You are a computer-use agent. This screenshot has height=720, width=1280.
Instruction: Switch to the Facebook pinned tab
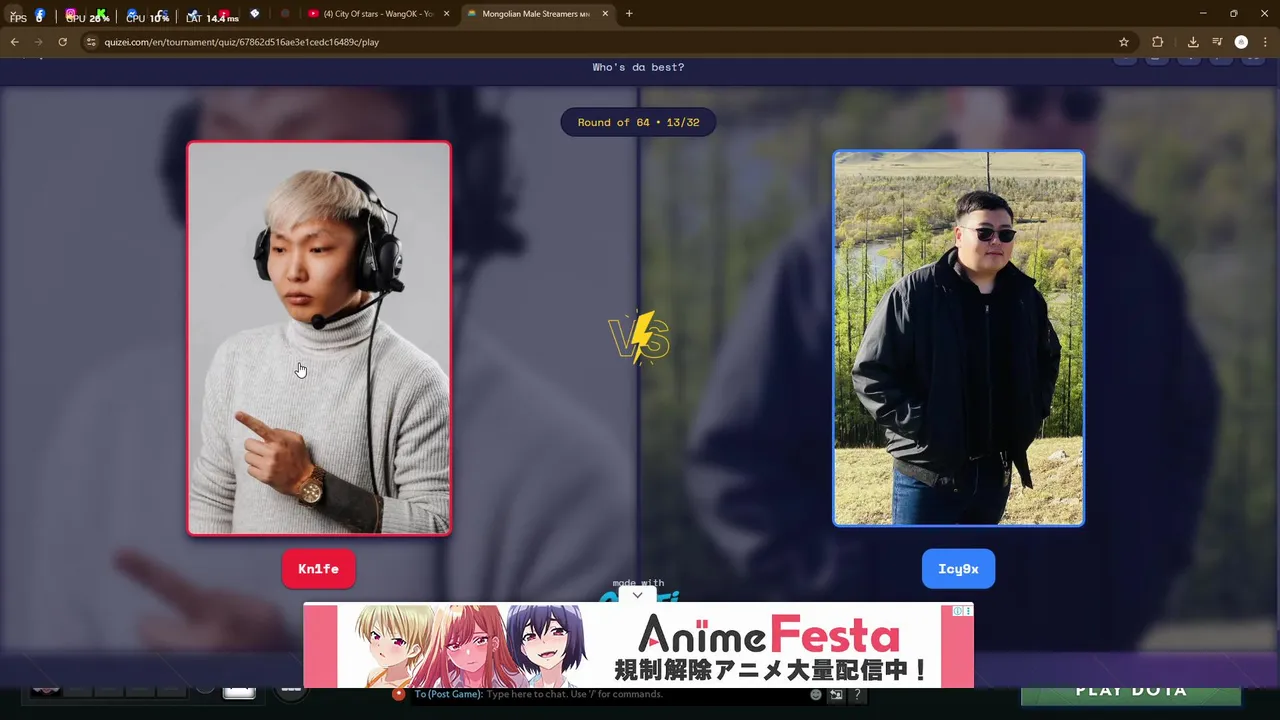40,15
